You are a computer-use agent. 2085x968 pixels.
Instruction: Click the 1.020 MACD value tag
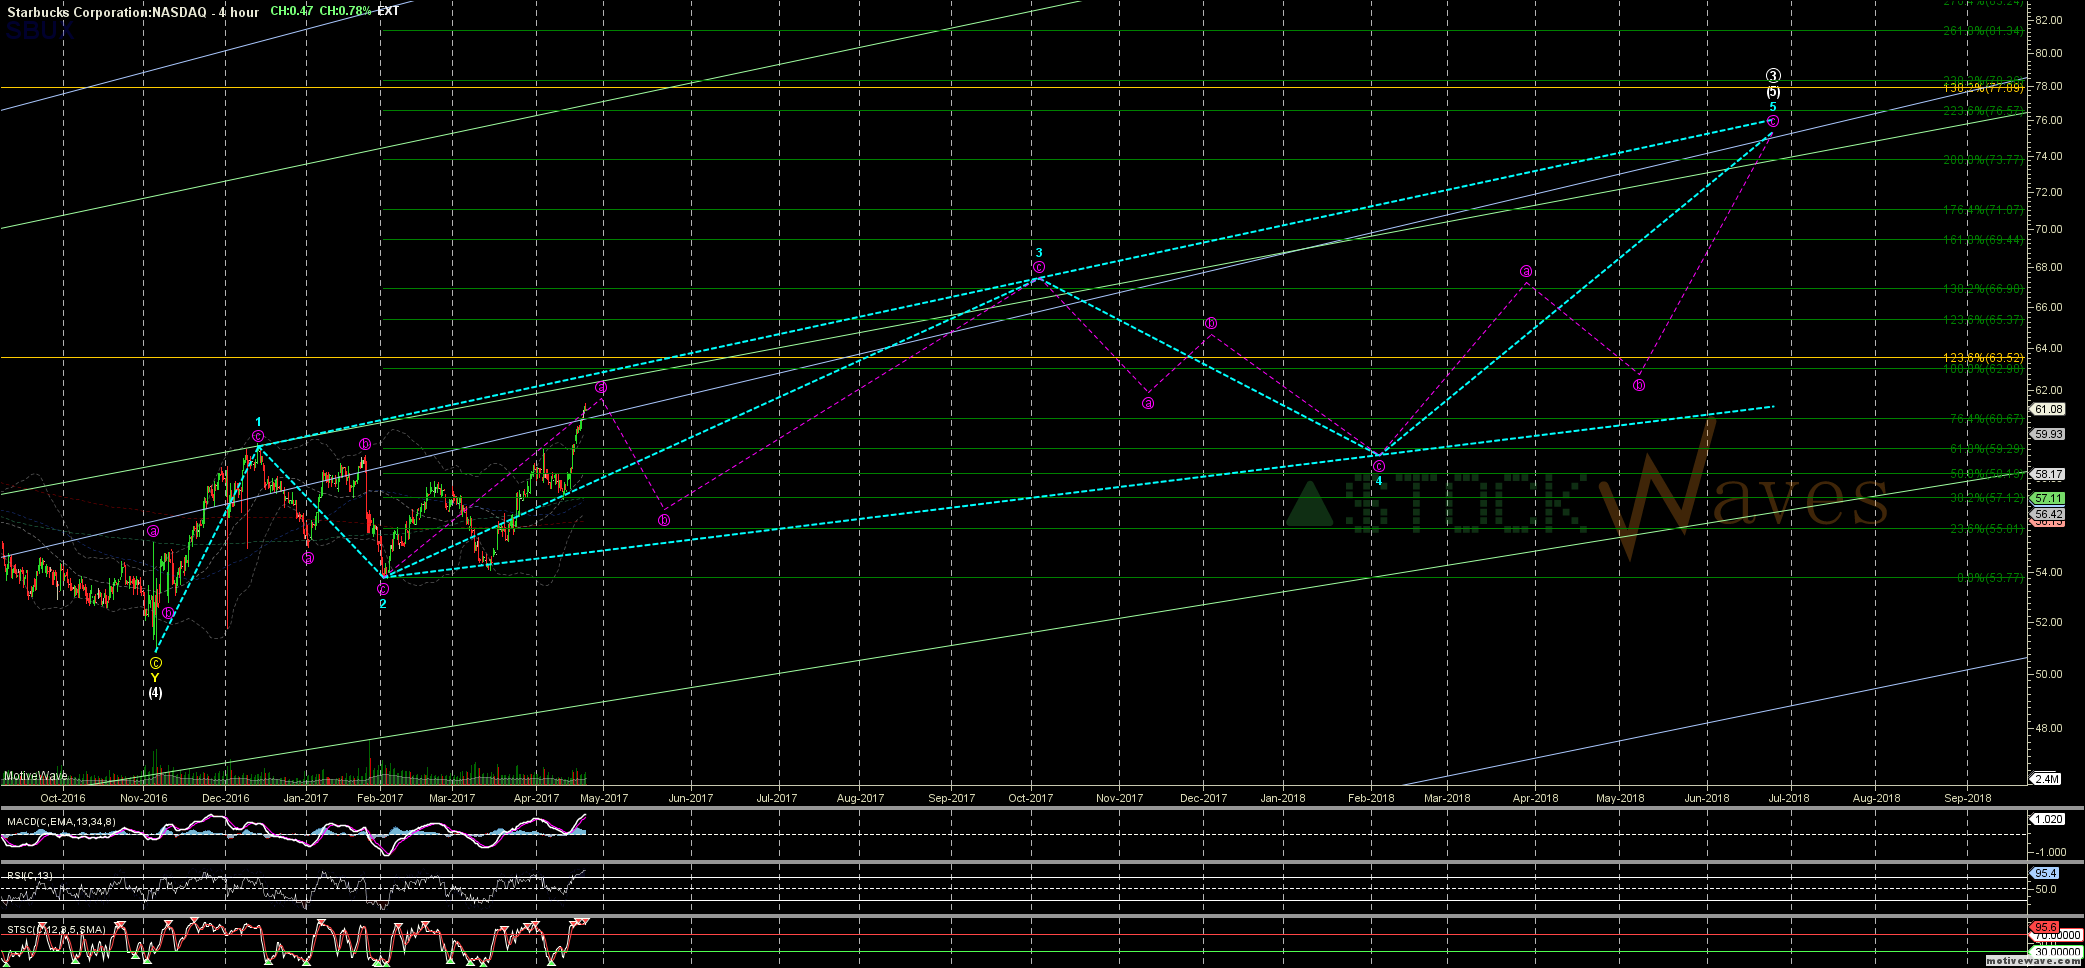pos(2049,819)
